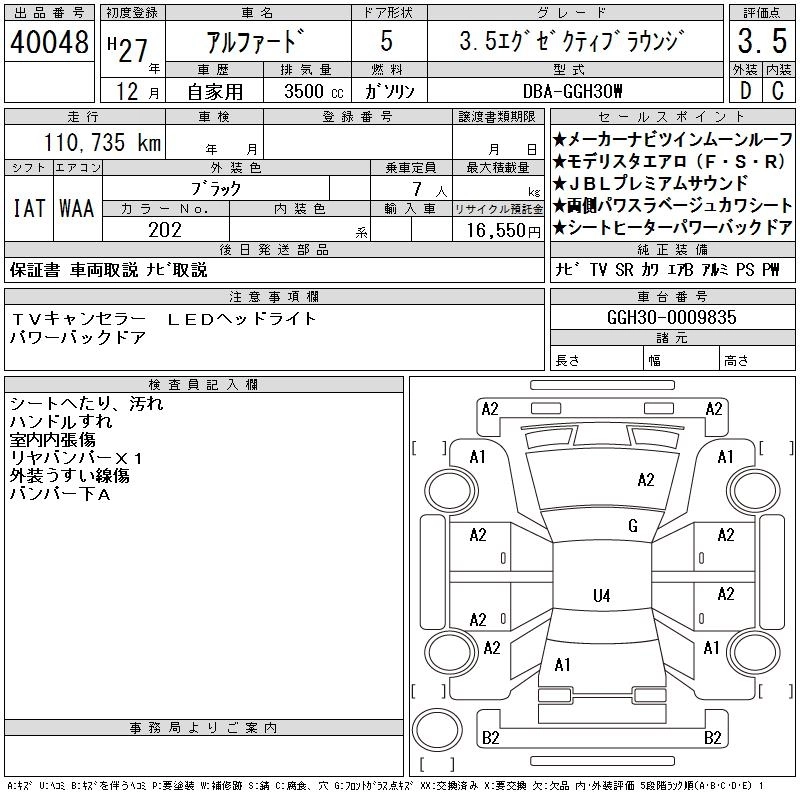Image resolution: width=800 pixels, height=800 pixels.
Task: Click the G windshield mark on the diagram
Action: 632,526
